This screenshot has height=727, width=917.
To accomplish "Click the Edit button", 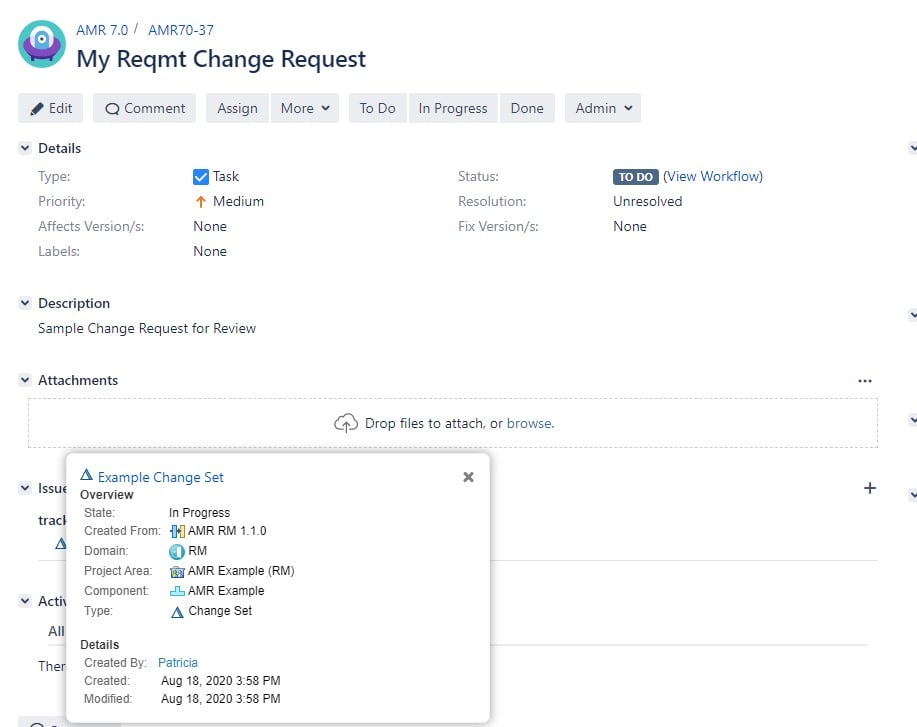I will (50, 108).
